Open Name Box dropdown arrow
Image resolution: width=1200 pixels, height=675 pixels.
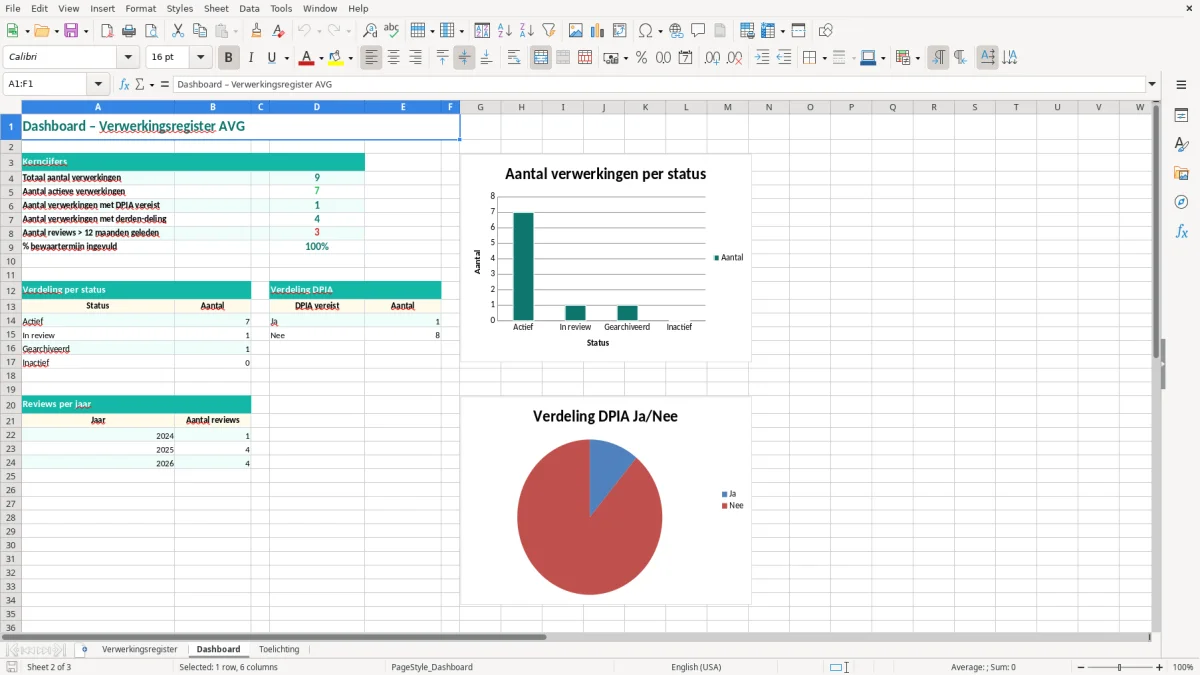click(98, 84)
